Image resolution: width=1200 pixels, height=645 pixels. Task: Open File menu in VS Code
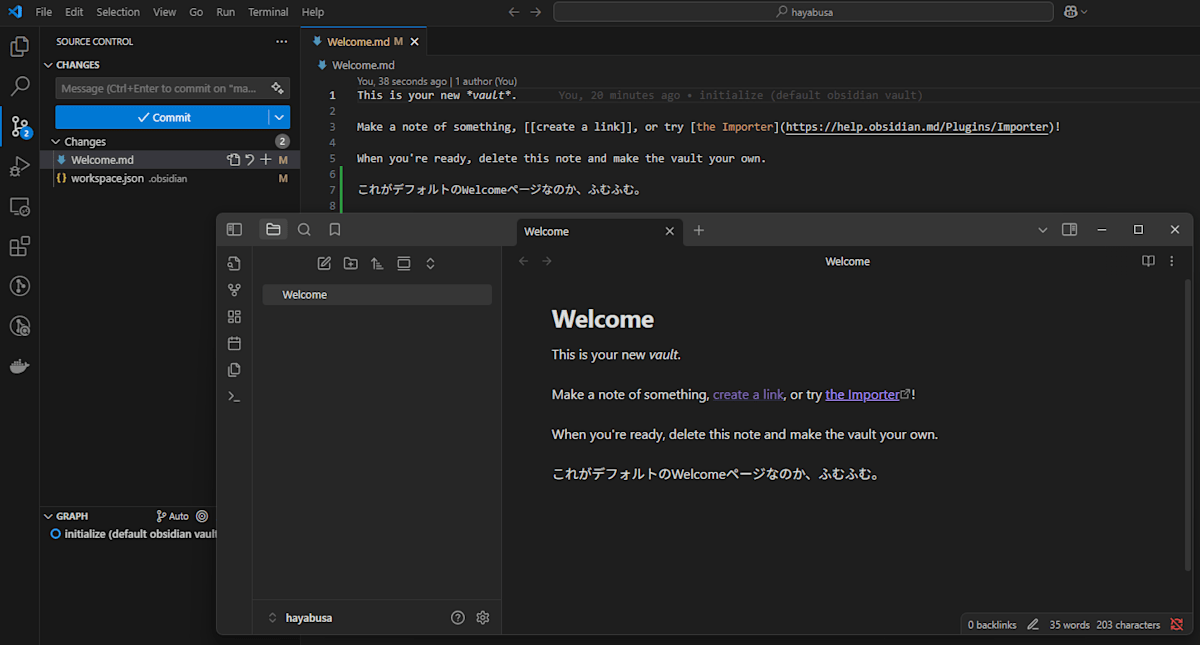44,12
